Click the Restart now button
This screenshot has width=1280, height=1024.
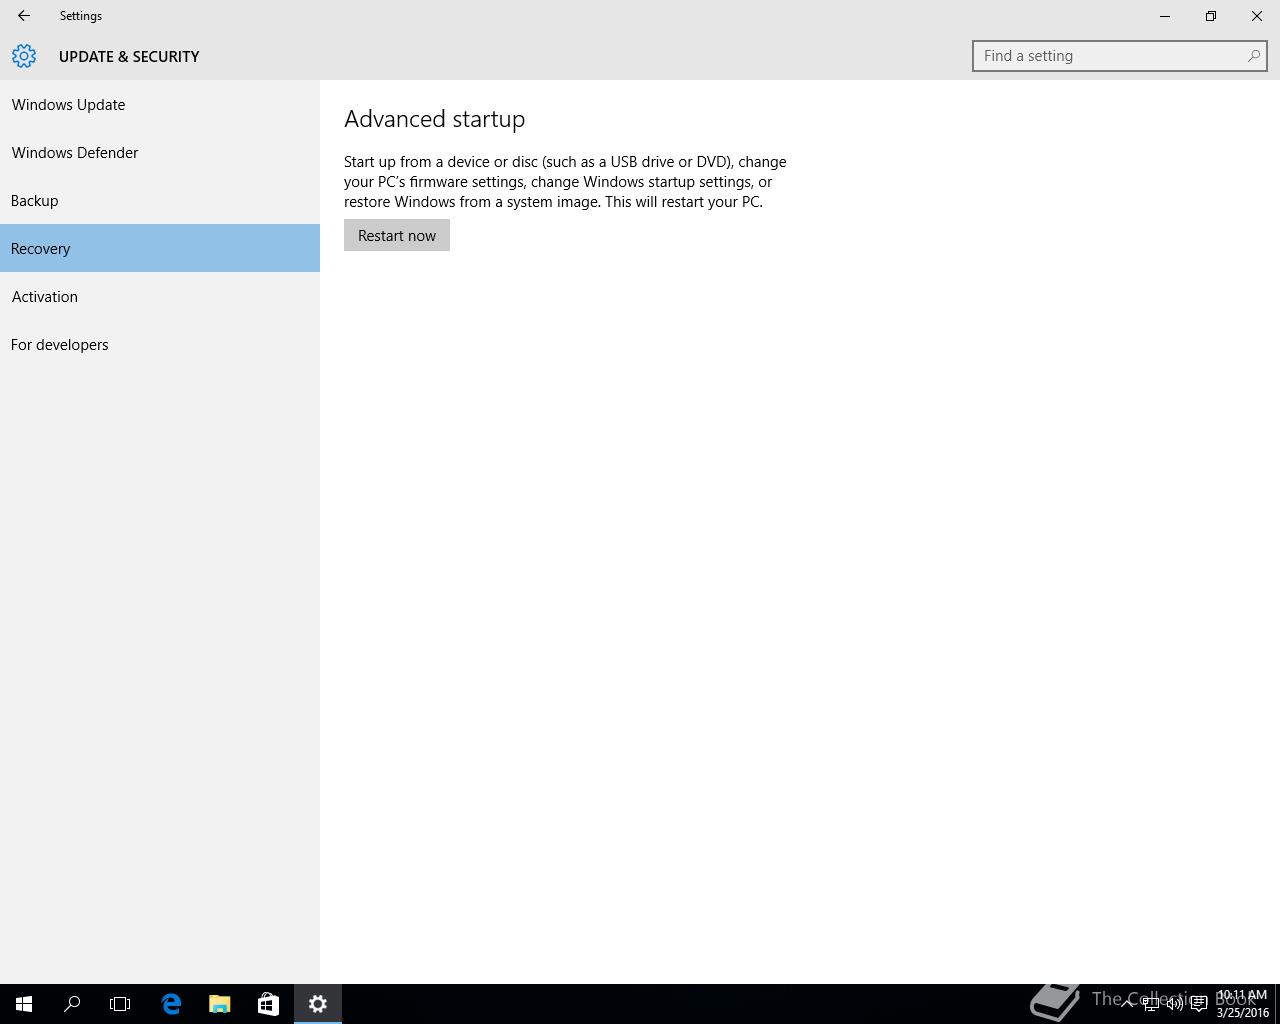tap(397, 235)
